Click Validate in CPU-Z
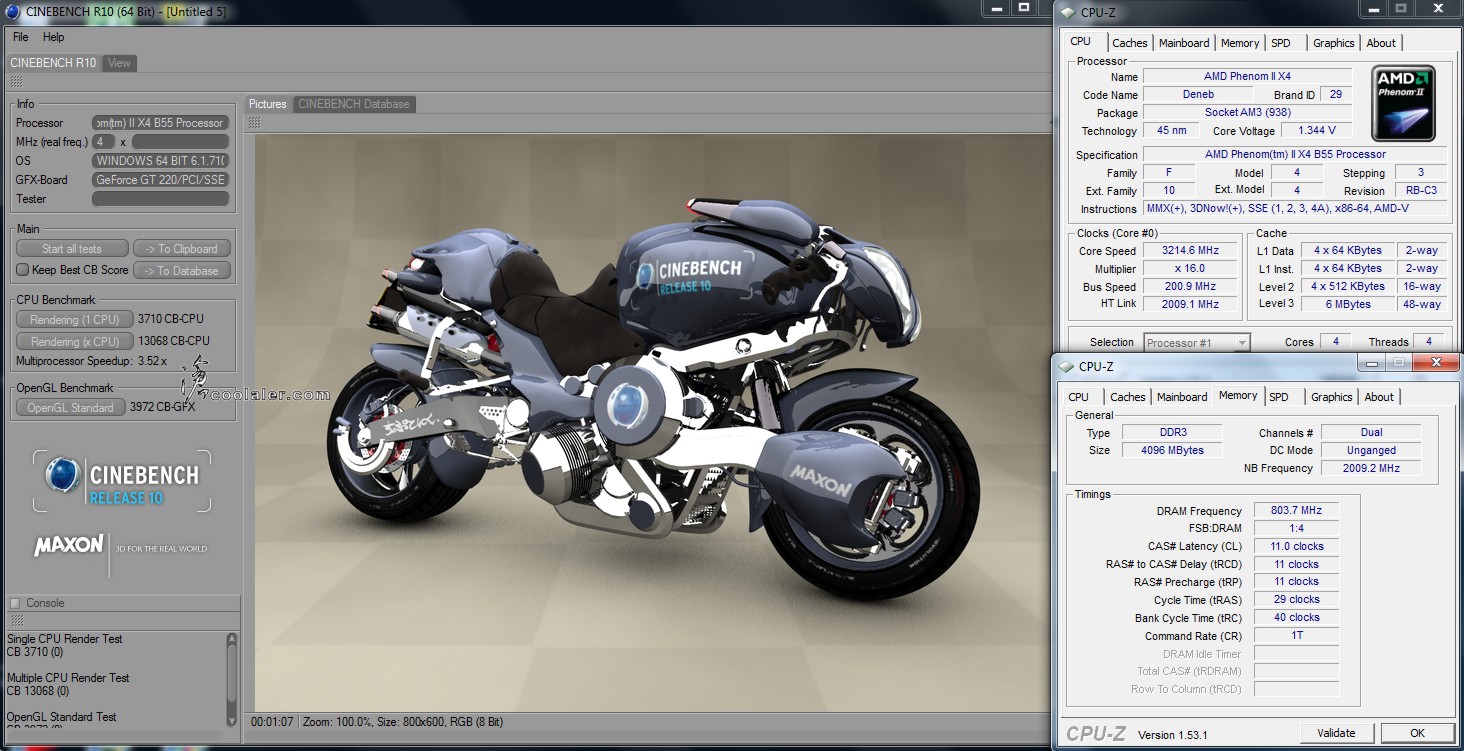The image size is (1464, 751). point(1336,733)
